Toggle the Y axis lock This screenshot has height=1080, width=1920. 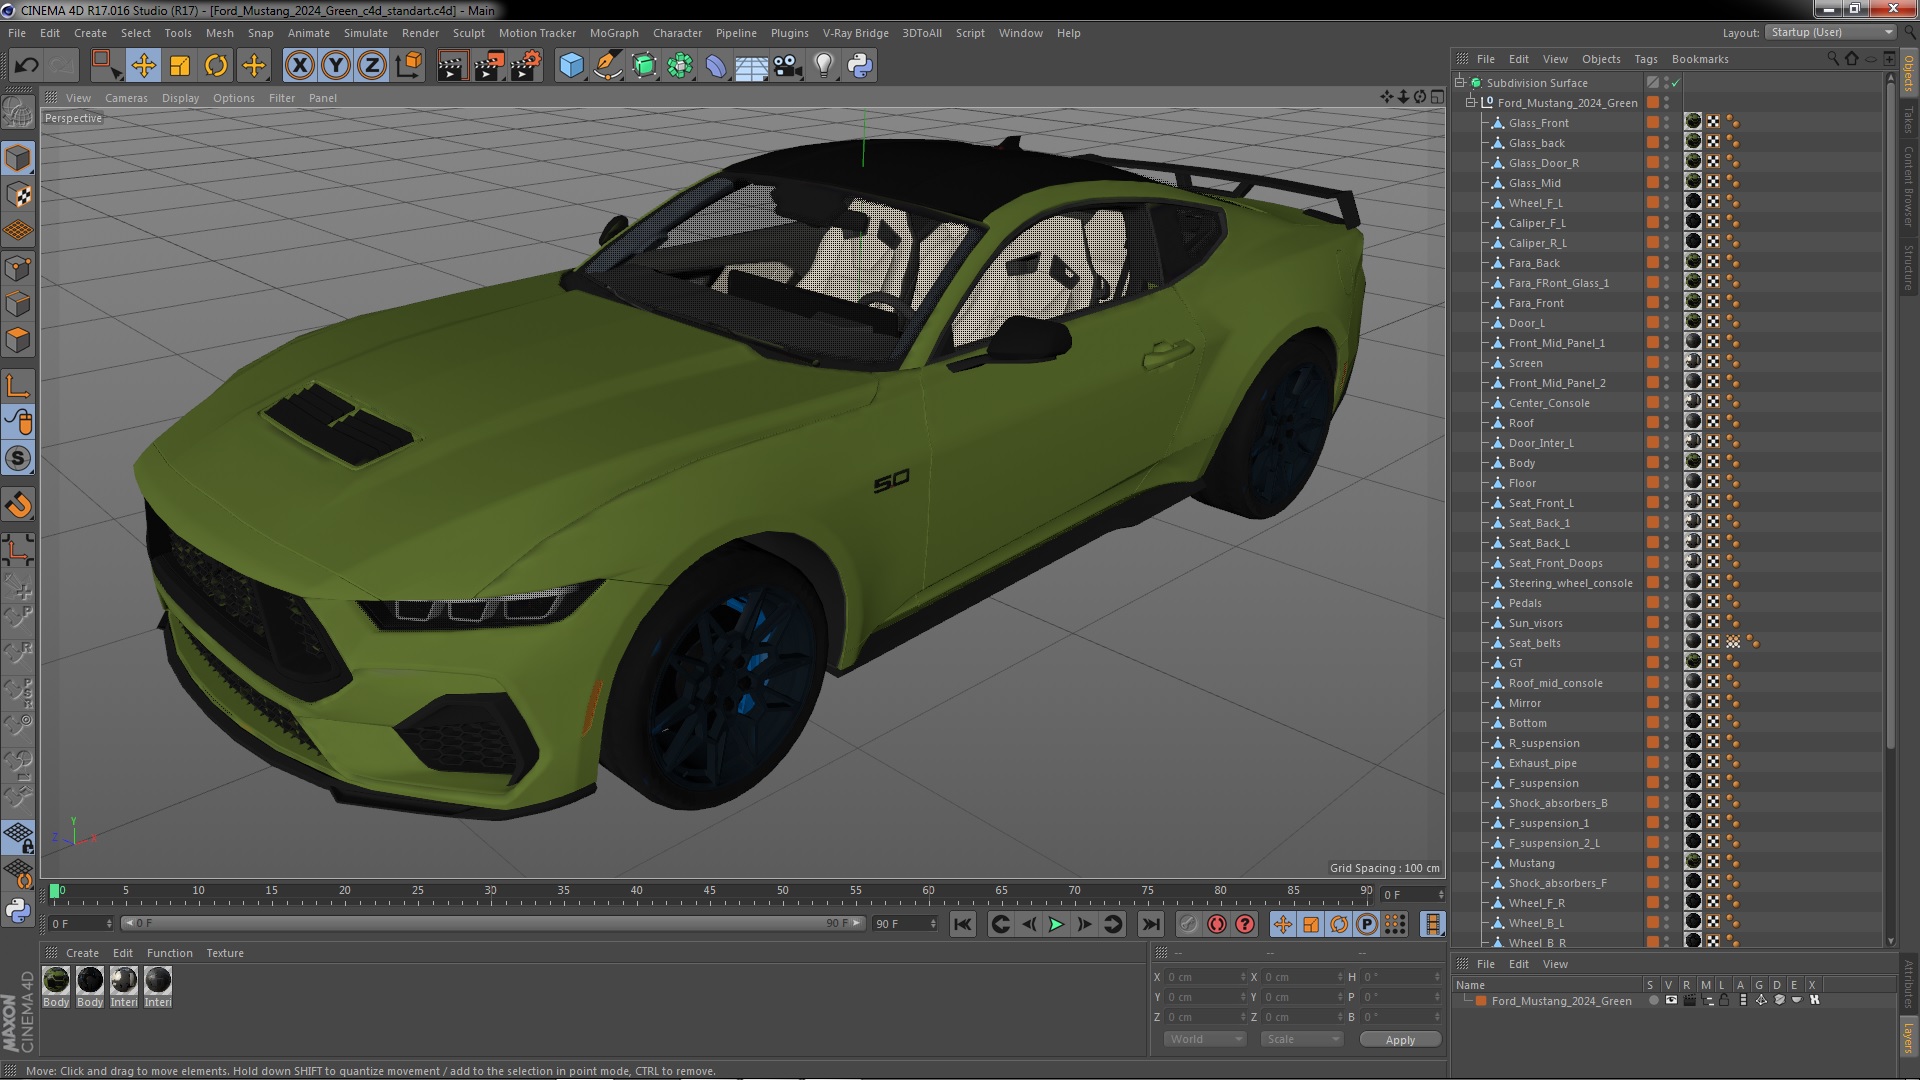tap(336, 66)
